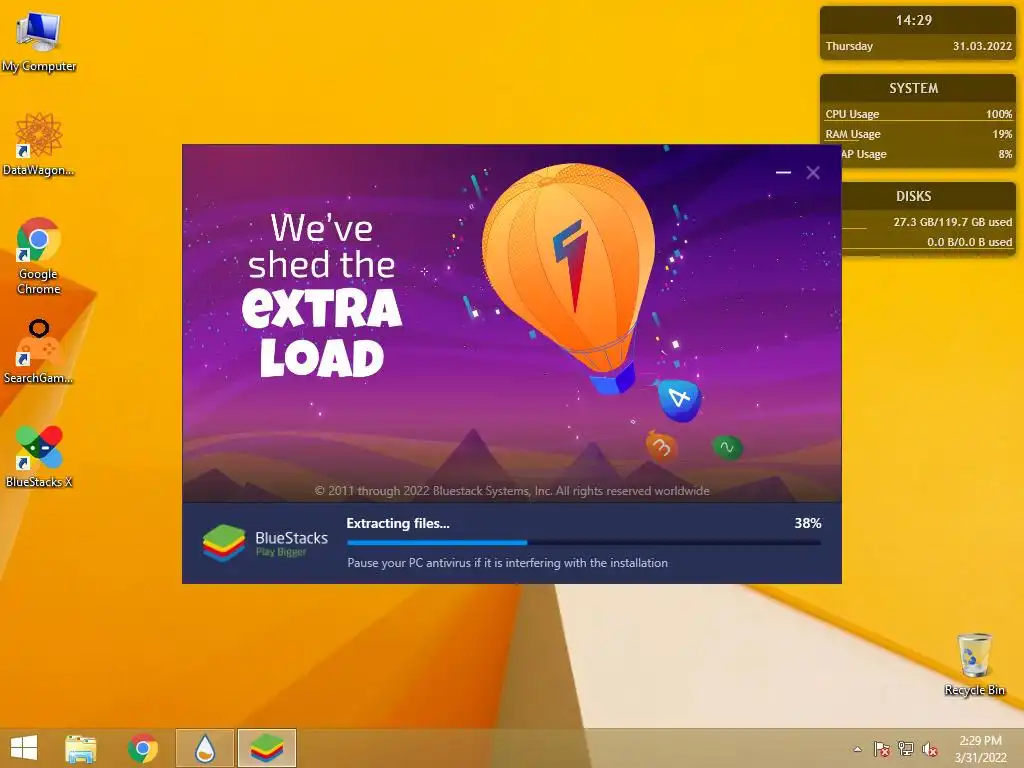Select BlueStacks installer taskbar button
The height and width of the screenshot is (768, 1024).
(x=266, y=748)
